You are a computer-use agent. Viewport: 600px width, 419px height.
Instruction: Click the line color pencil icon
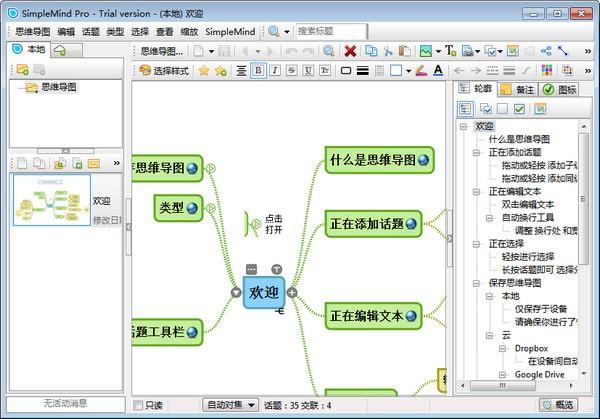click(421, 71)
